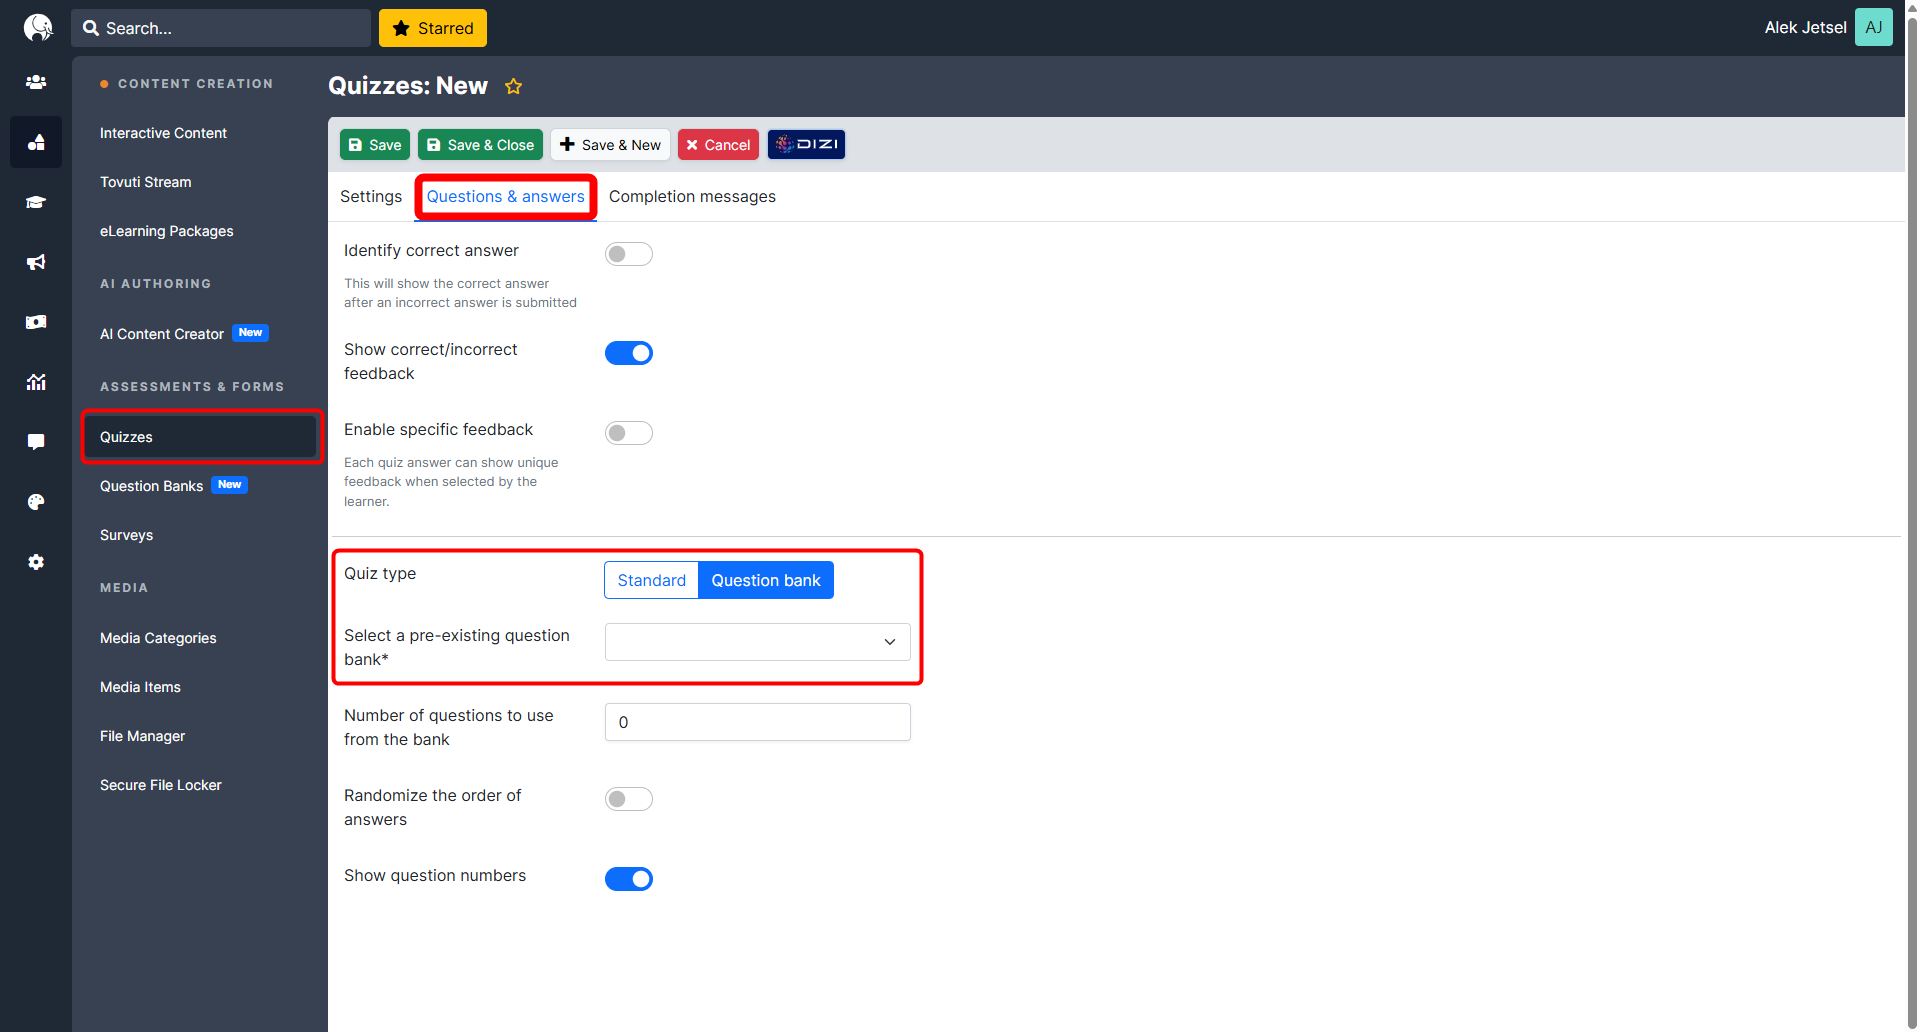Open the graduation cap learning icon
Image resolution: width=1920 pixels, height=1032 pixels.
coord(36,202)
